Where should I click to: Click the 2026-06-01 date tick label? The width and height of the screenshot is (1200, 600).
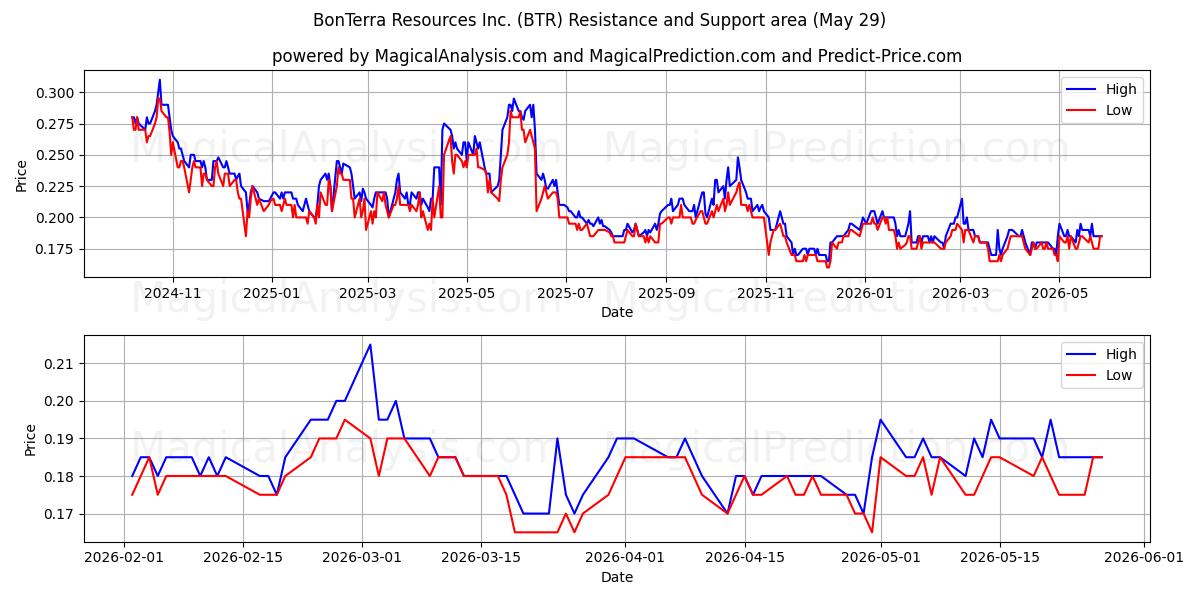coord(1143,558)
